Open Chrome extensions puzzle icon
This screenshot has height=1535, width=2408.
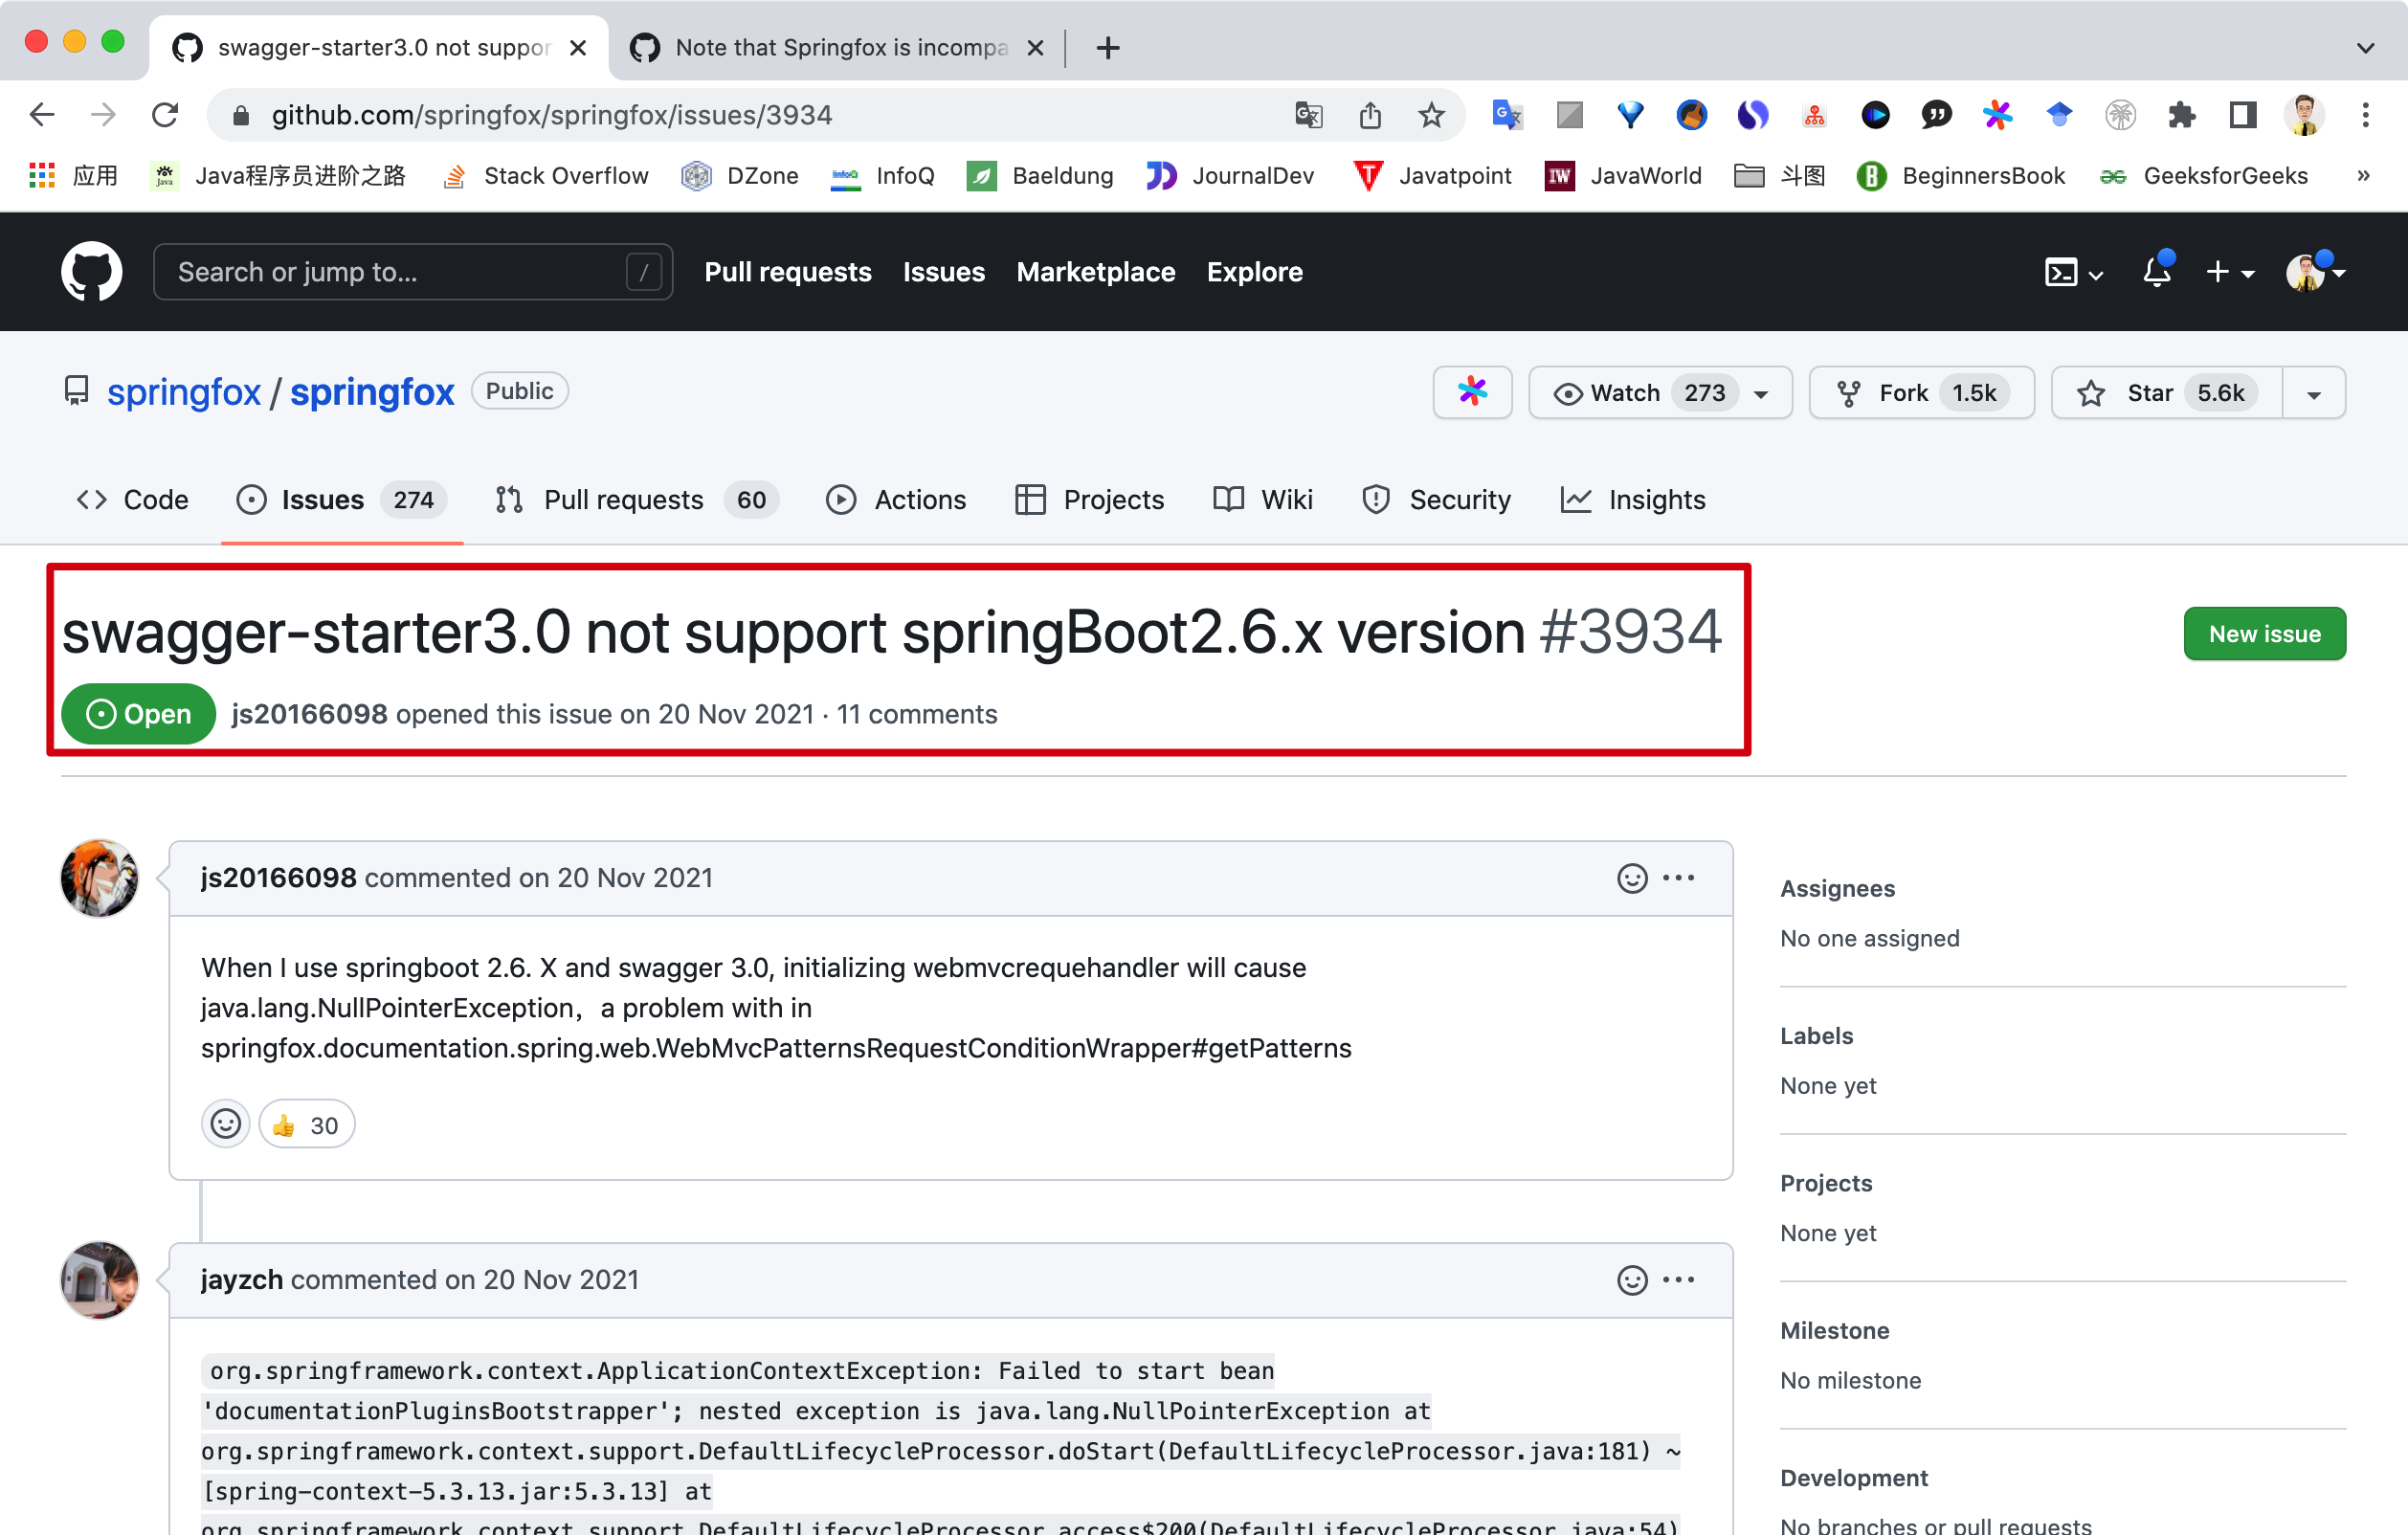click(x=2181, y=115)
